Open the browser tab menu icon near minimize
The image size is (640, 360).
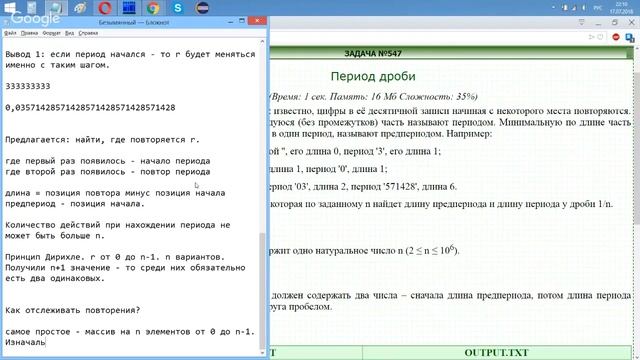tap(582, 22)
